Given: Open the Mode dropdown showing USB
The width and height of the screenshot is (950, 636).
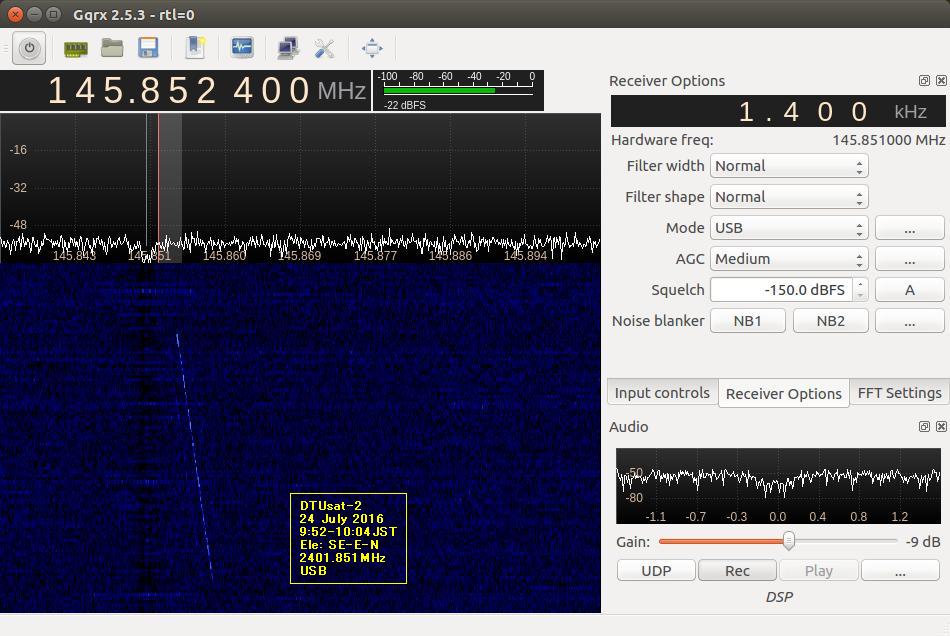Looking at the screenshot, I should (789, 228).
